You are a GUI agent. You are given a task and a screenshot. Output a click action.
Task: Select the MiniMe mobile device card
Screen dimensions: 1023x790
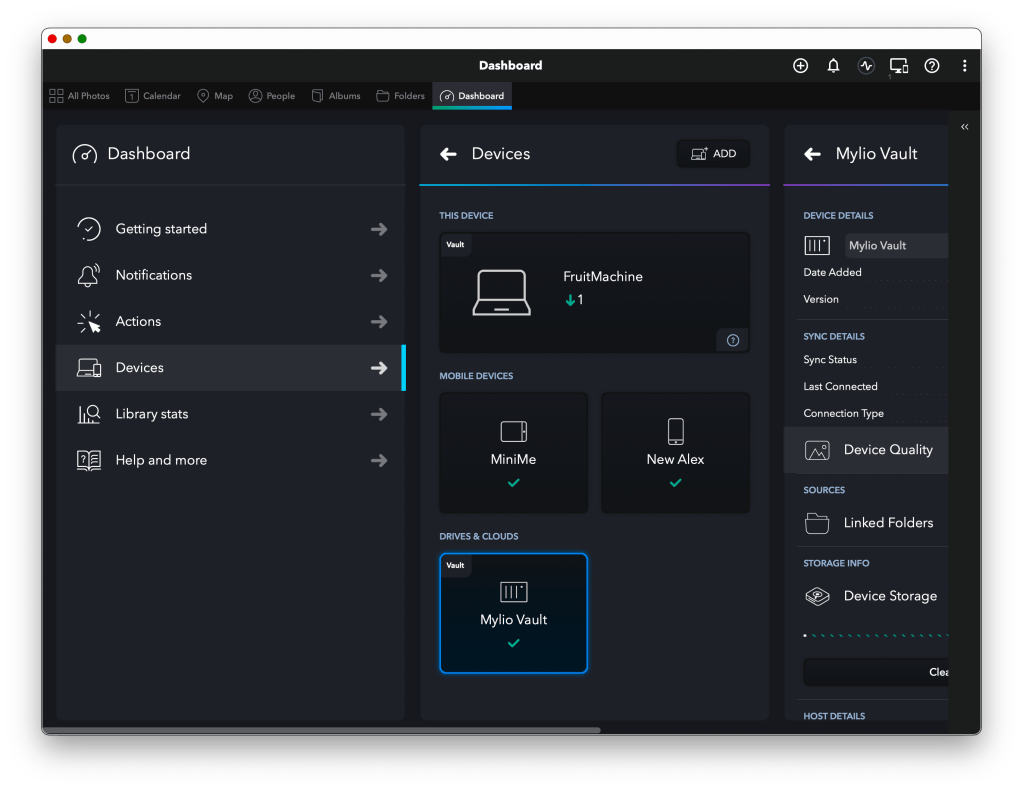click(x=513, y=453)
